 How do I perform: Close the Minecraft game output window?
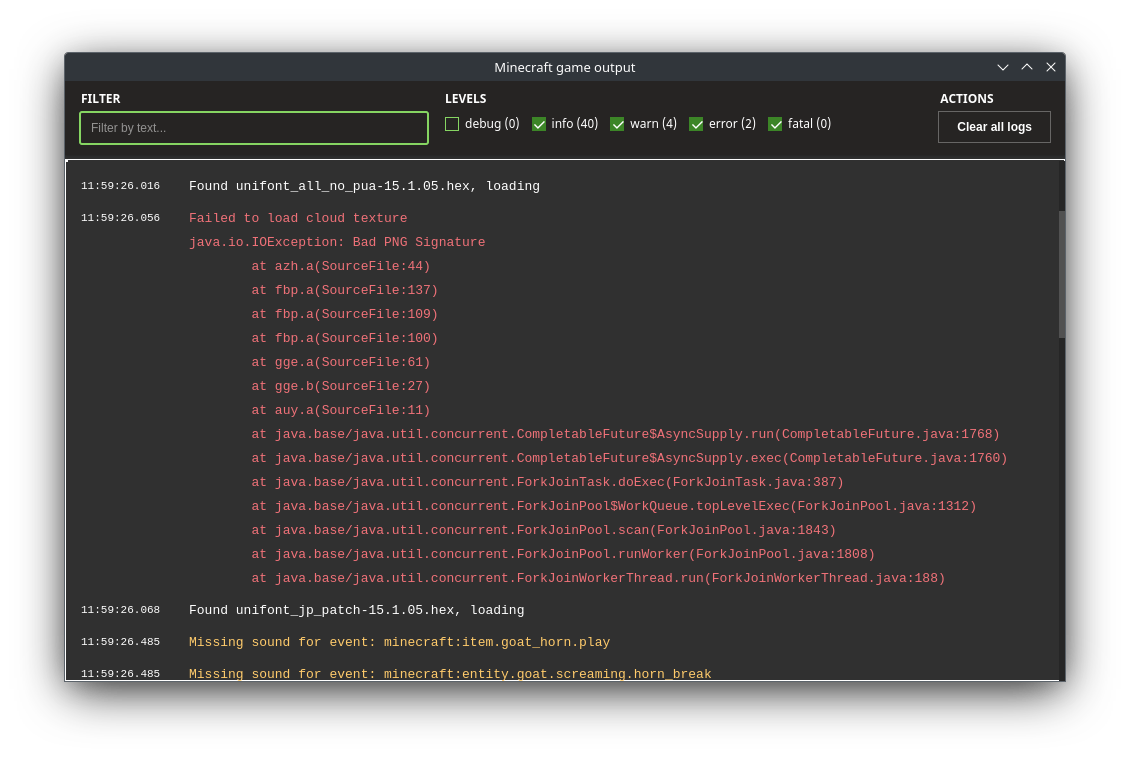click(1051, 67)
